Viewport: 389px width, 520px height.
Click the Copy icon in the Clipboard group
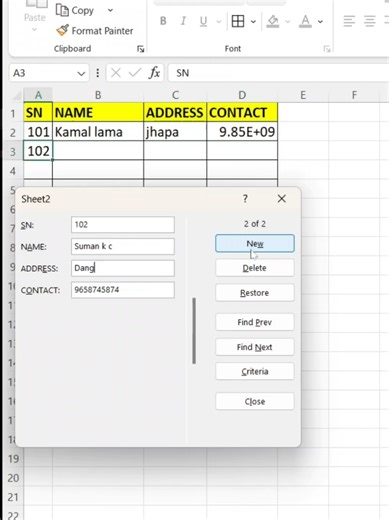pyautogui.click(x=62, y=10)
